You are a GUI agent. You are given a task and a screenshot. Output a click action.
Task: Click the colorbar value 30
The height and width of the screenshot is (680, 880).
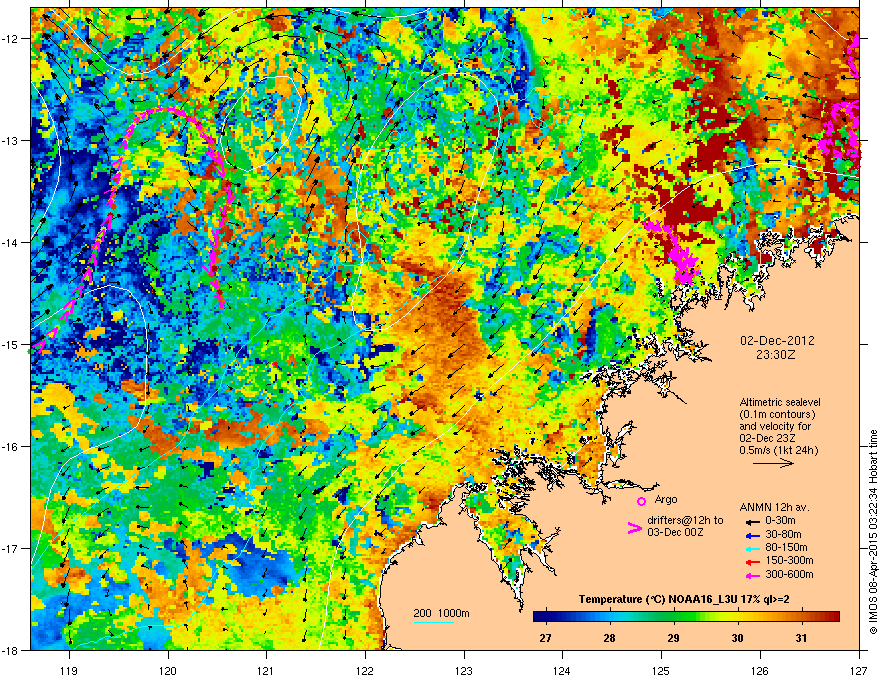pyautogui.click(x=737, y=638)
